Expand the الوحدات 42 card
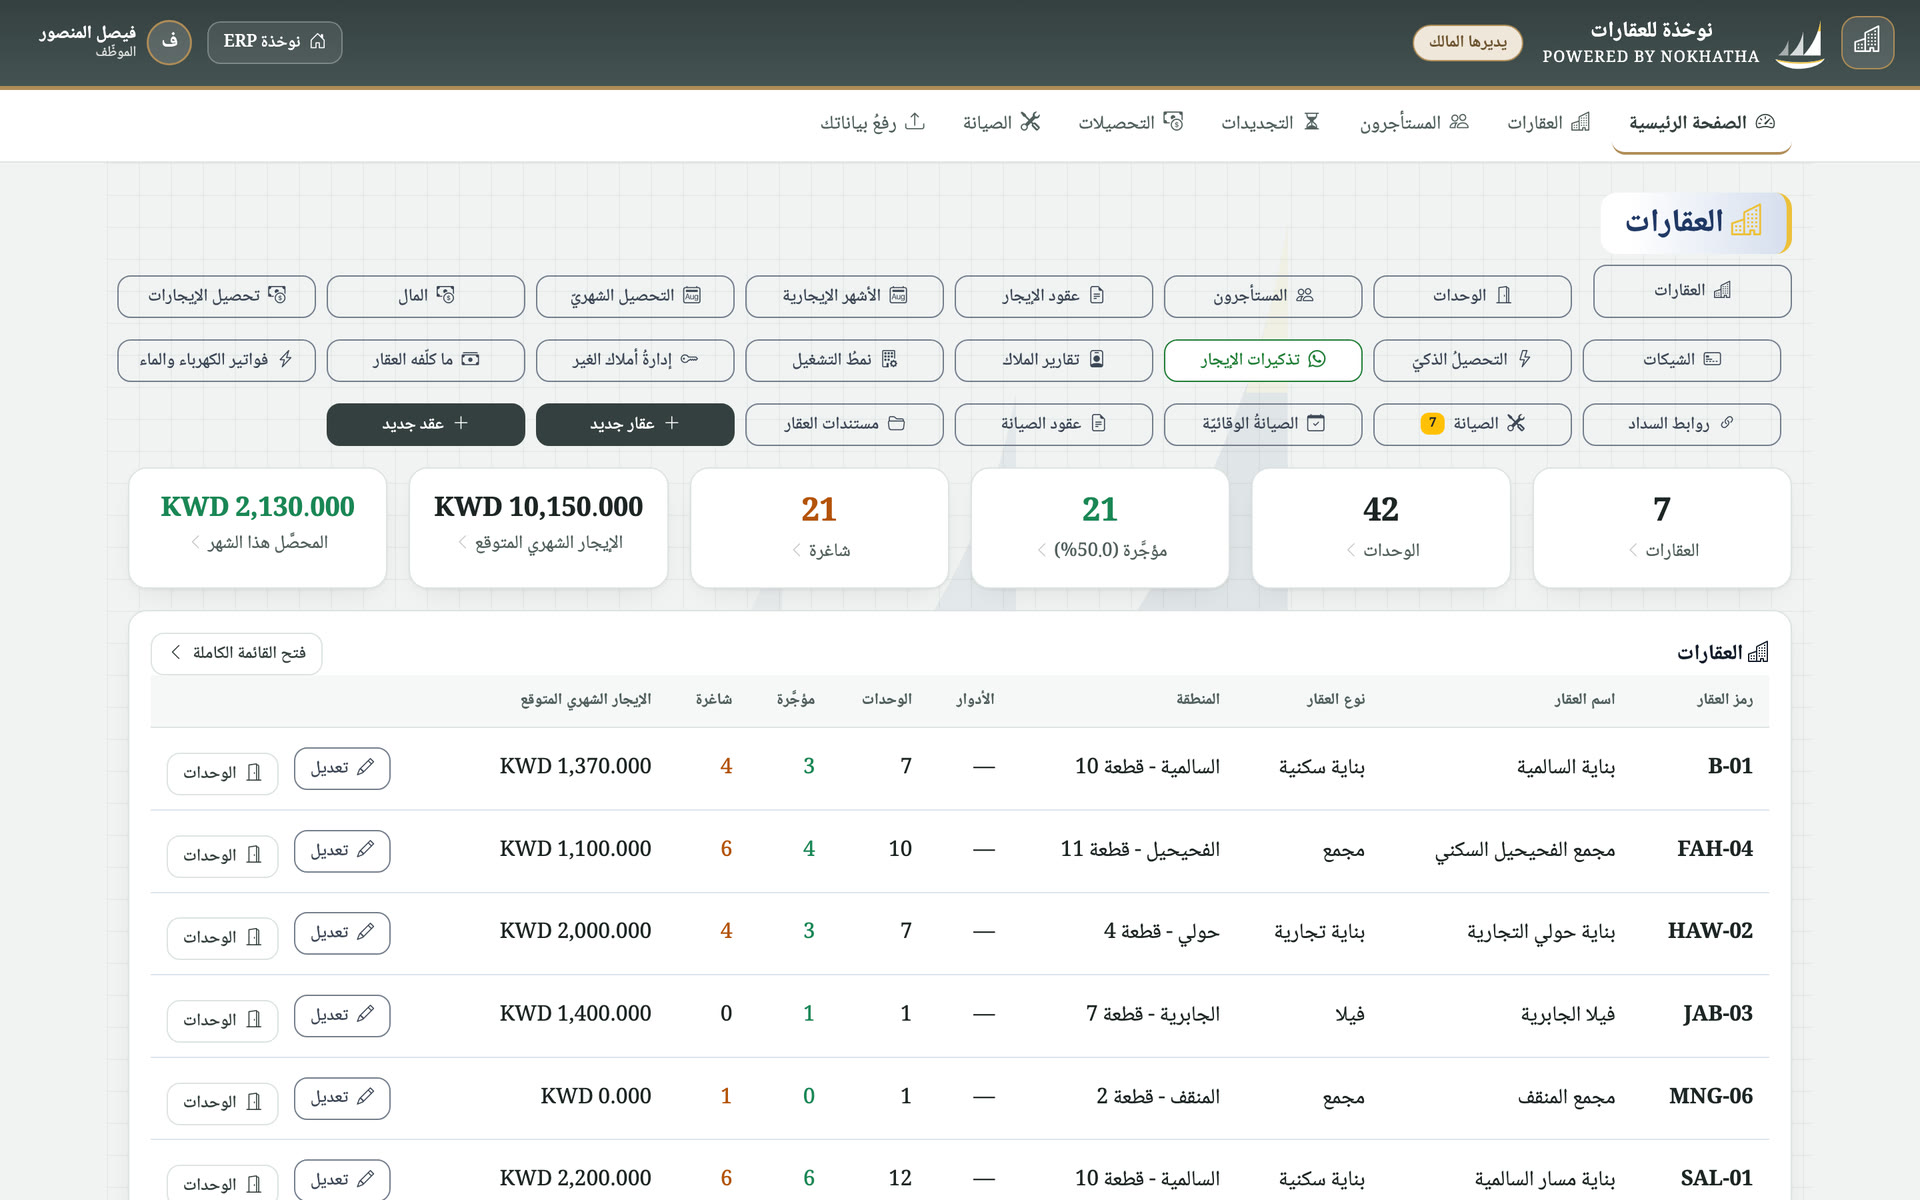The width and height of the screenshot is (1920, 1200). (1380, 528)
